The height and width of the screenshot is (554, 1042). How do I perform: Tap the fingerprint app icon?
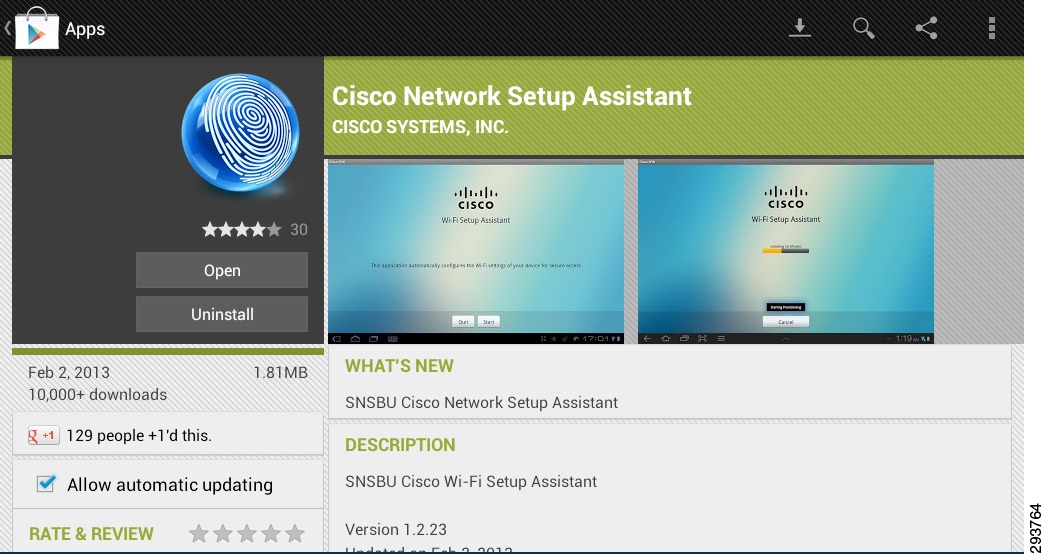pos(241,133)
